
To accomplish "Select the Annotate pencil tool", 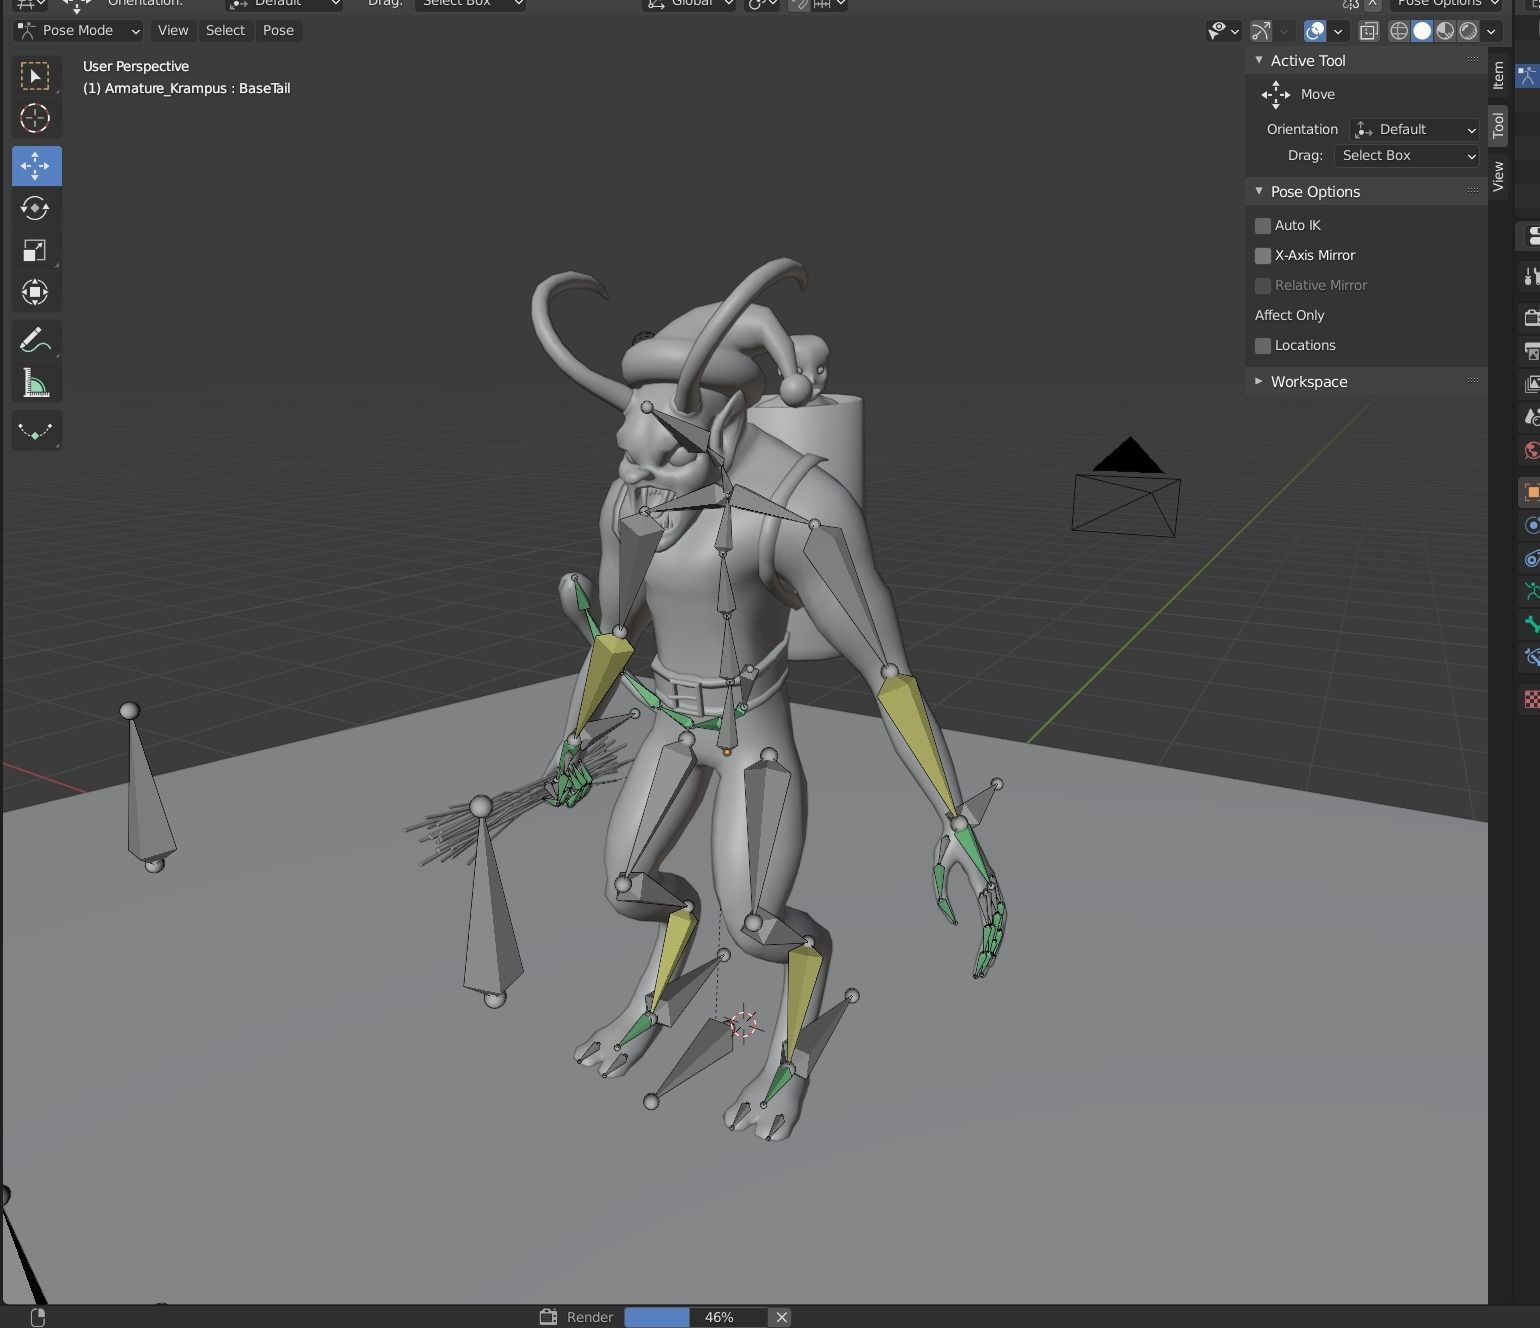I will point(36,340).
